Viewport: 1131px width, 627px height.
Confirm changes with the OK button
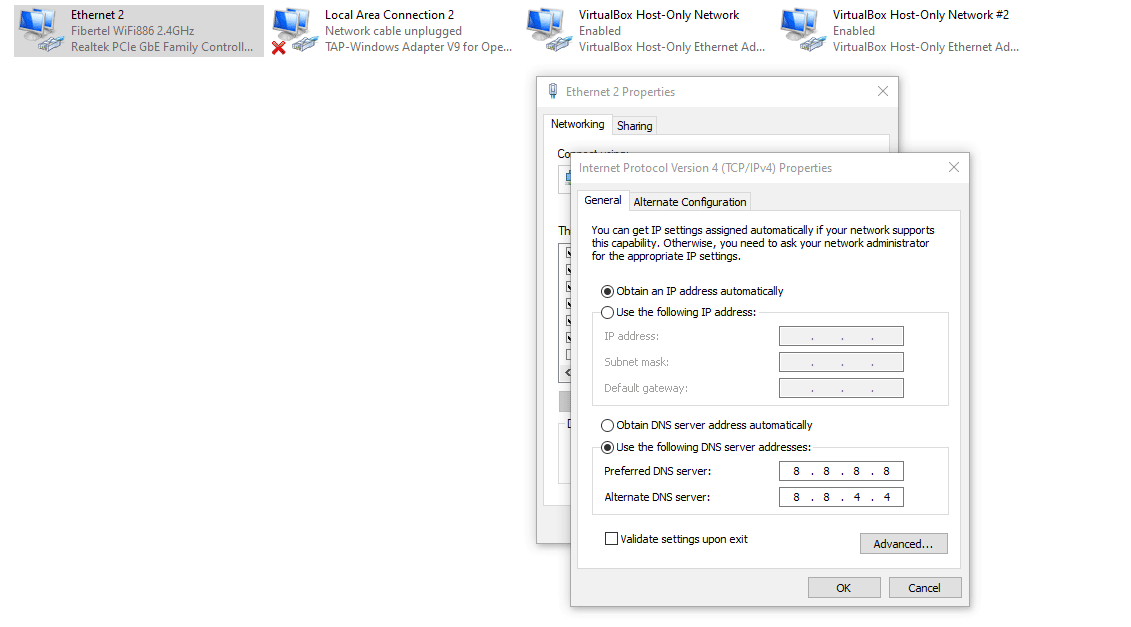(843, 587)
